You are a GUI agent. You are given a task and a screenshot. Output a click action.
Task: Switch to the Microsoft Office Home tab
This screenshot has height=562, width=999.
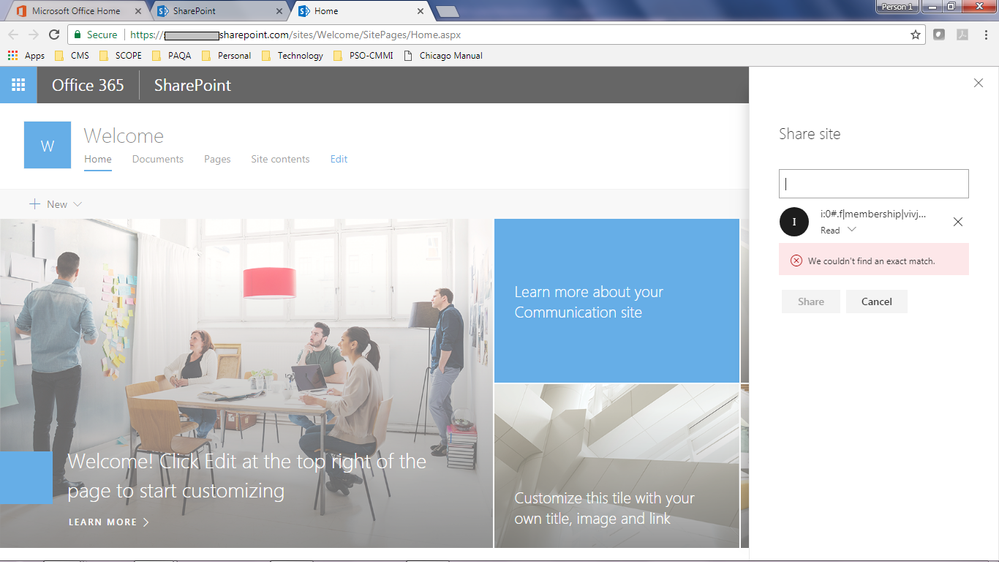click(75, 11)
